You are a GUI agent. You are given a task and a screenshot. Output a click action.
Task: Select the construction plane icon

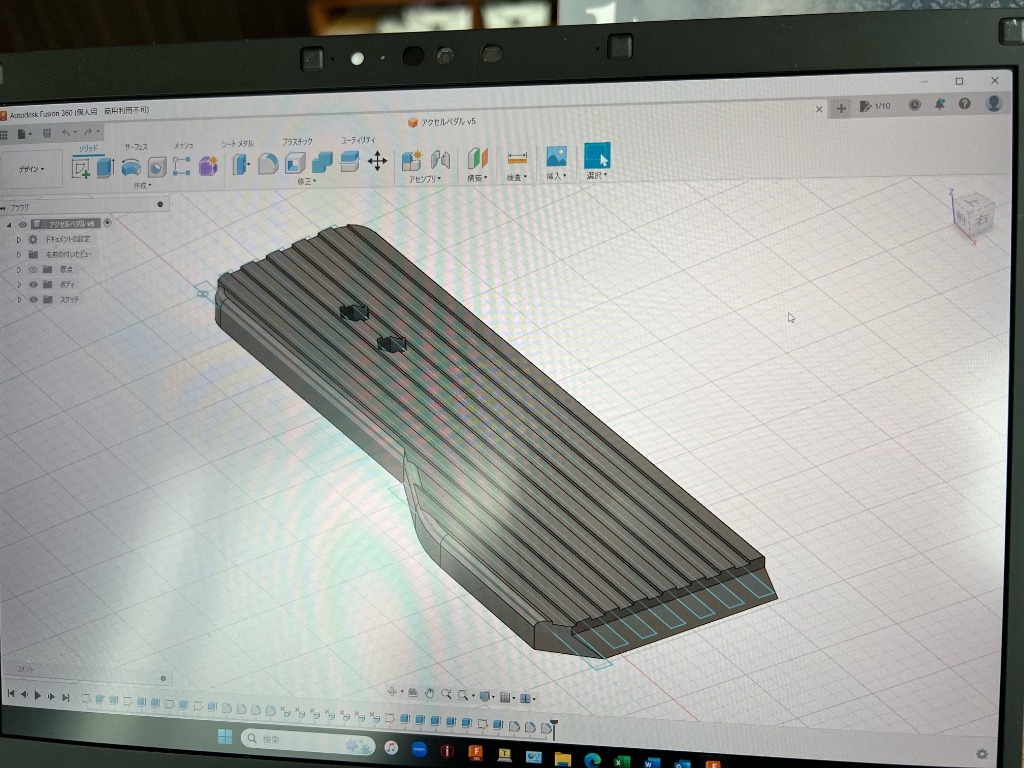click(477, 159)
